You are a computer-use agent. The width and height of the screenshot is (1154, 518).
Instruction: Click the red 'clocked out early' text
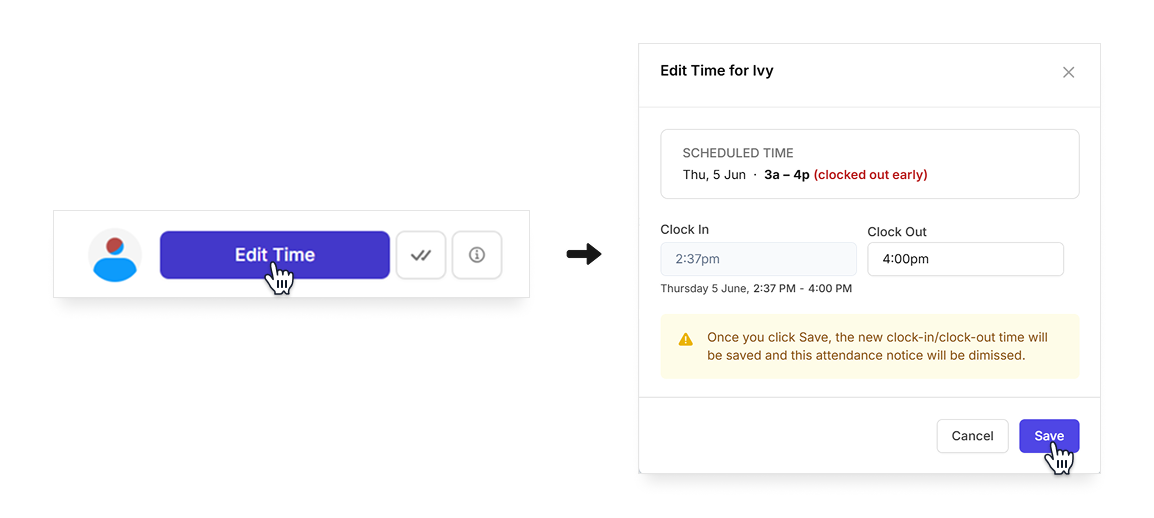tap(870, 175)
